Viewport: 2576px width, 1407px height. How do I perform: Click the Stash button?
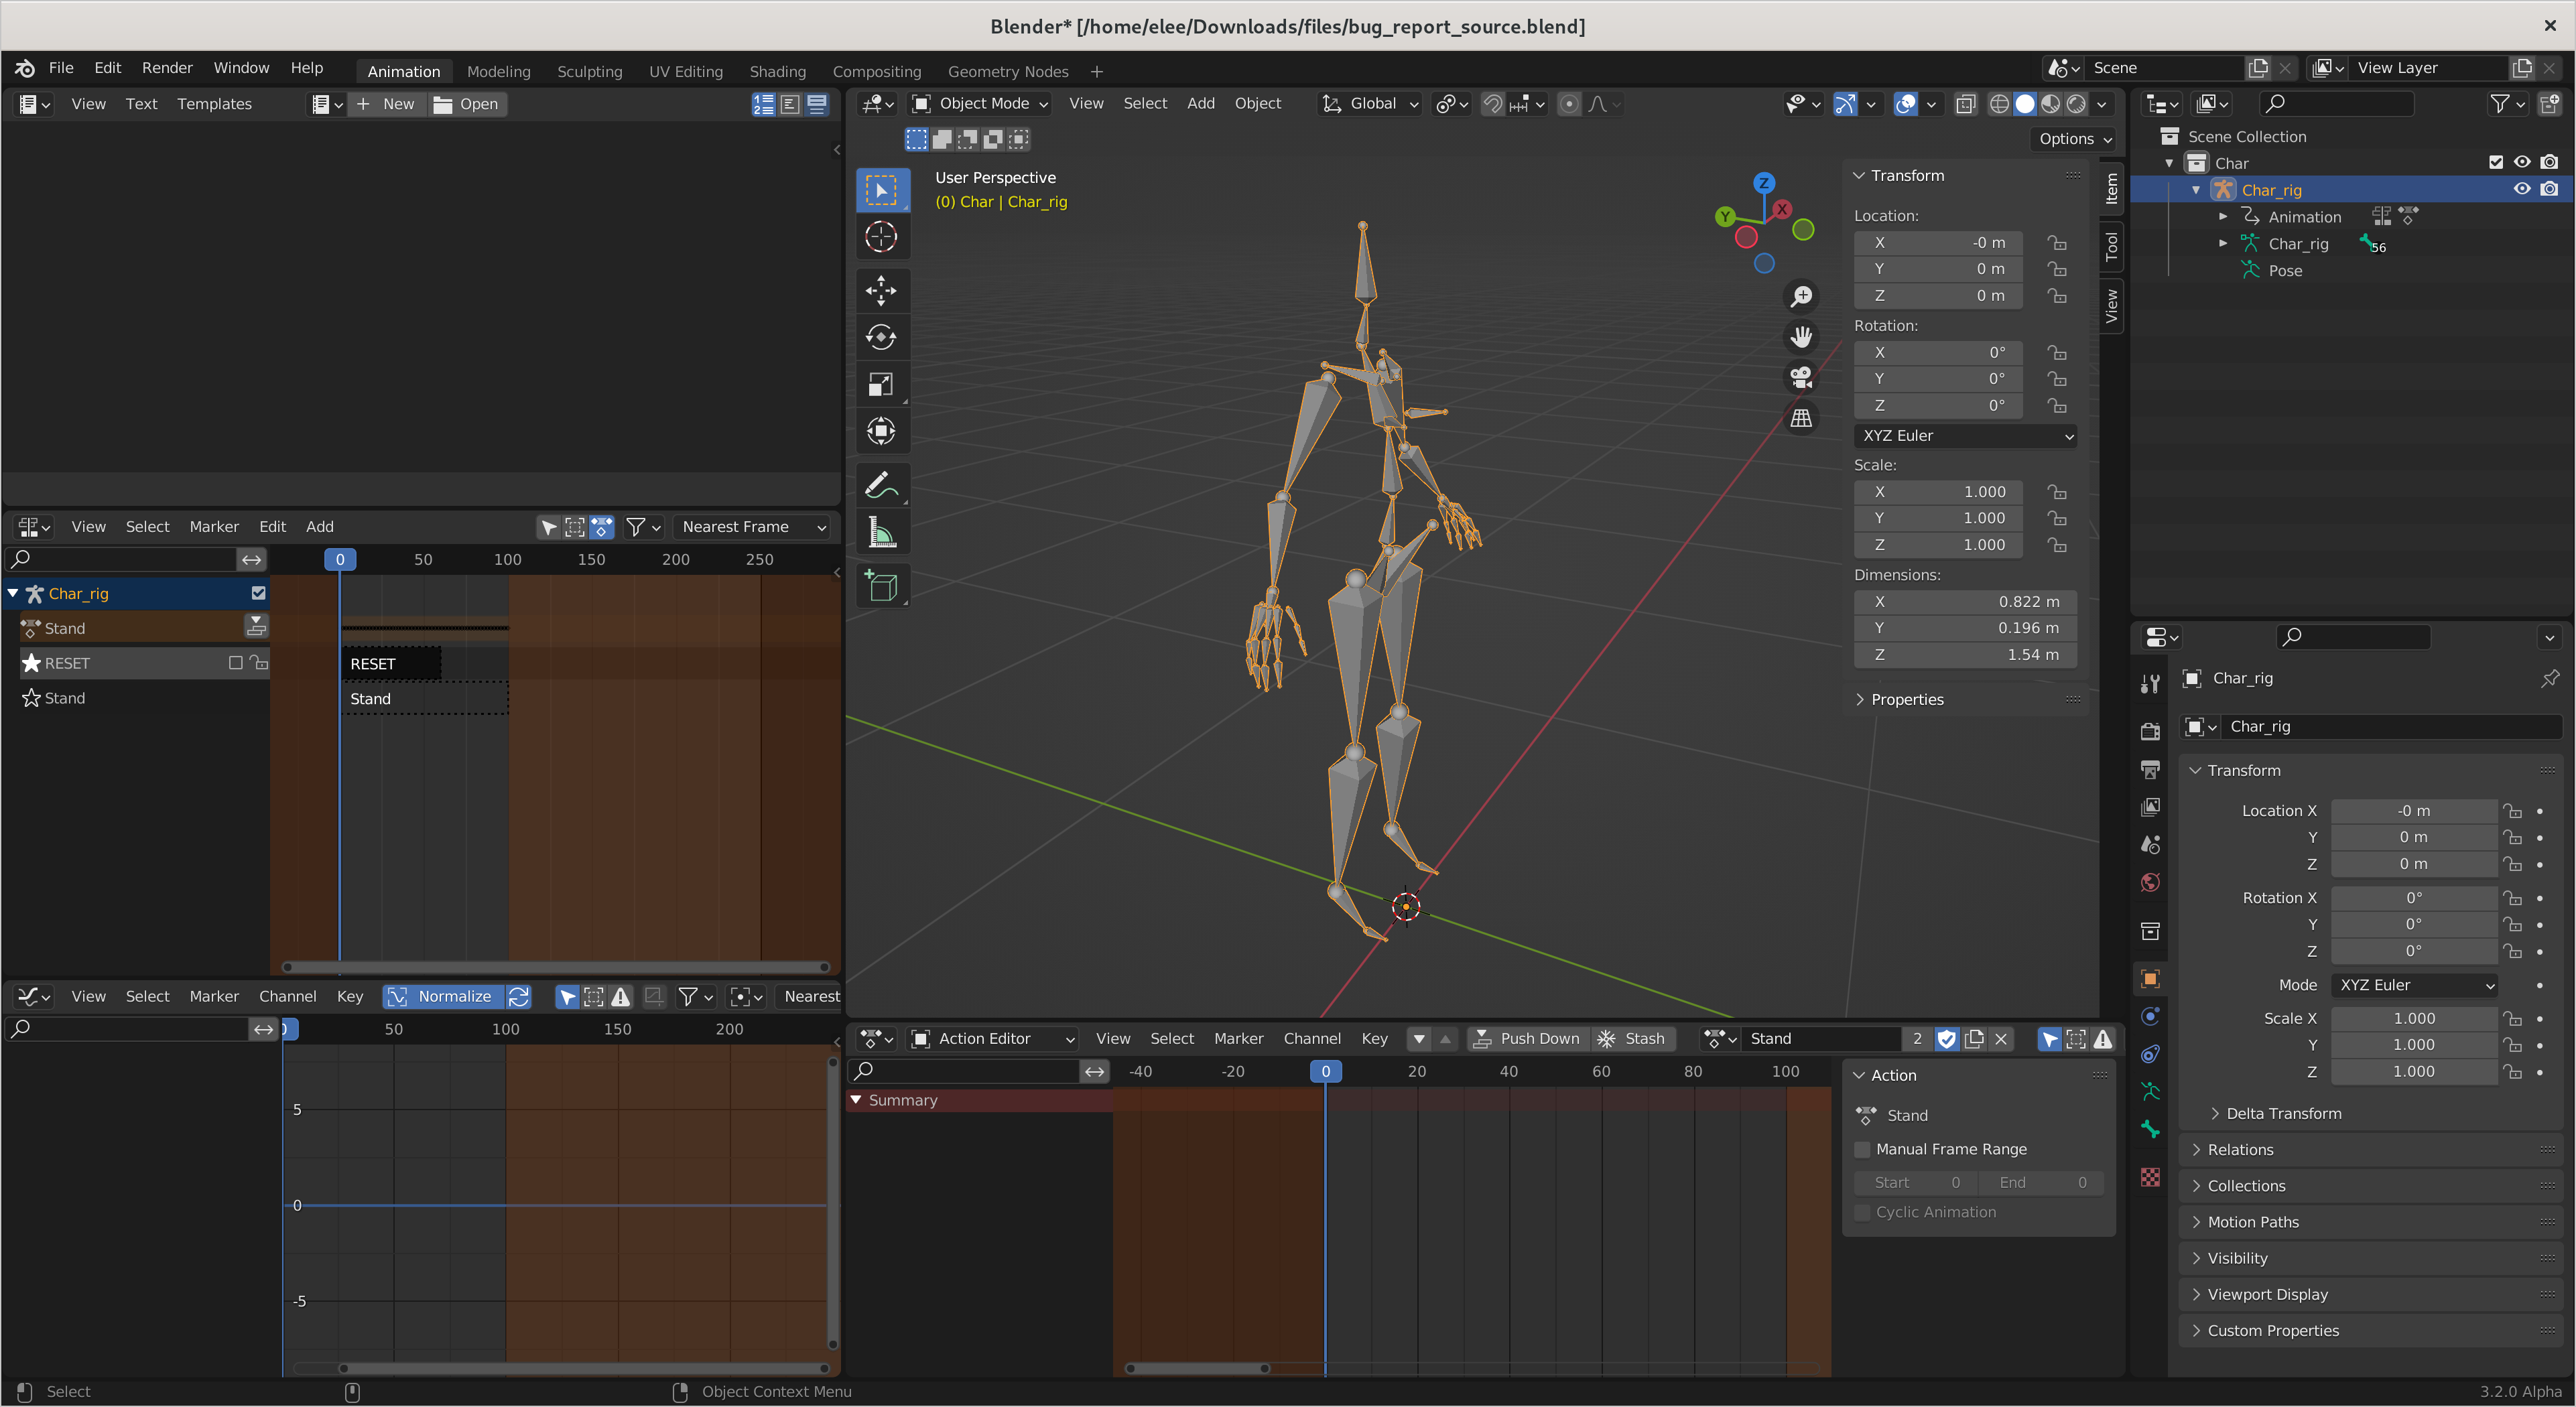1632,1038
